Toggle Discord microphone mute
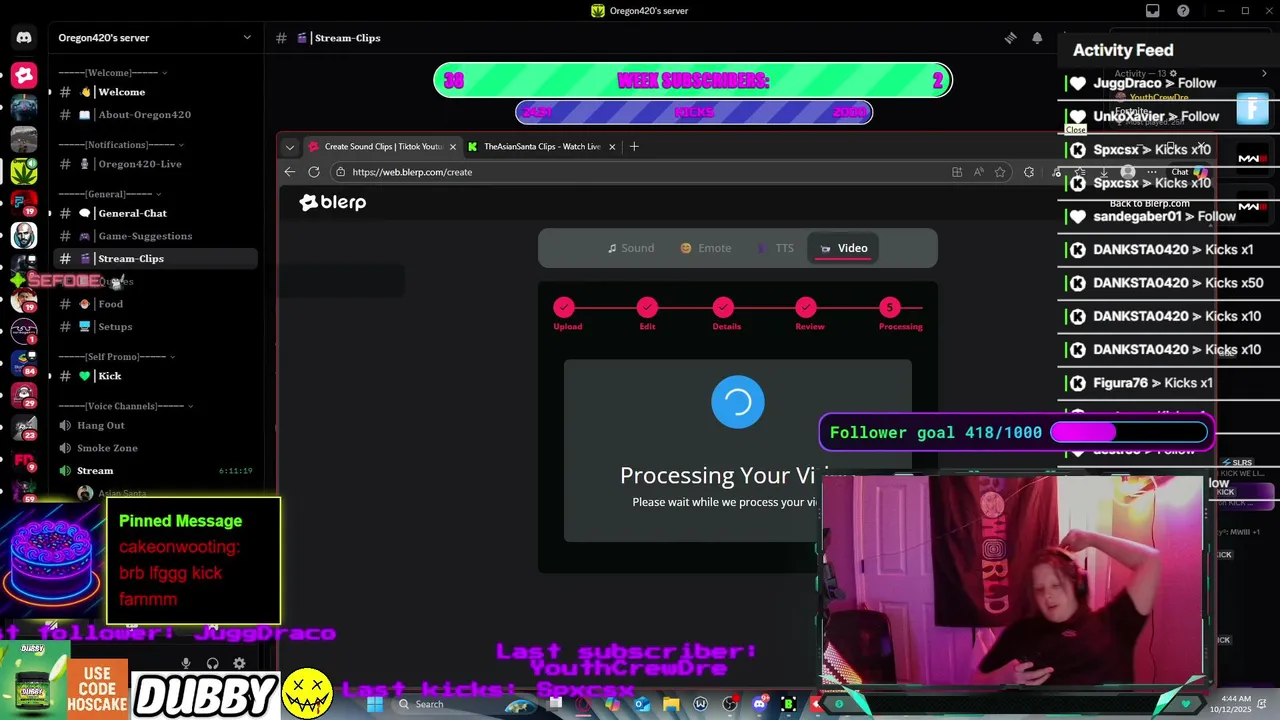Screen dimensions: 1280x720 [186, 663]
